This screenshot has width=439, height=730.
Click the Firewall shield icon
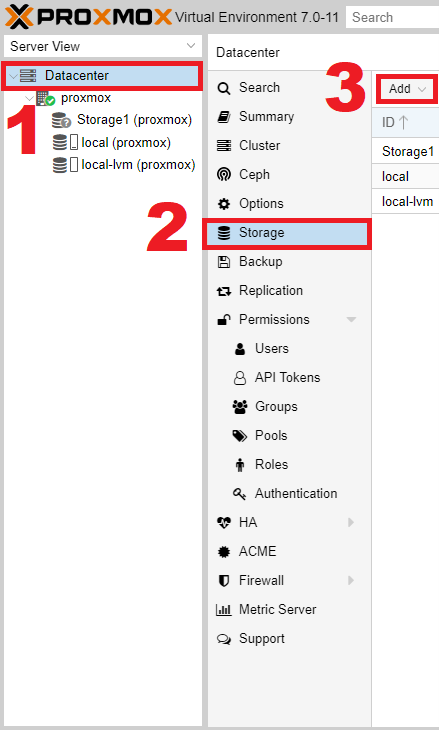(x=224, y=581)
